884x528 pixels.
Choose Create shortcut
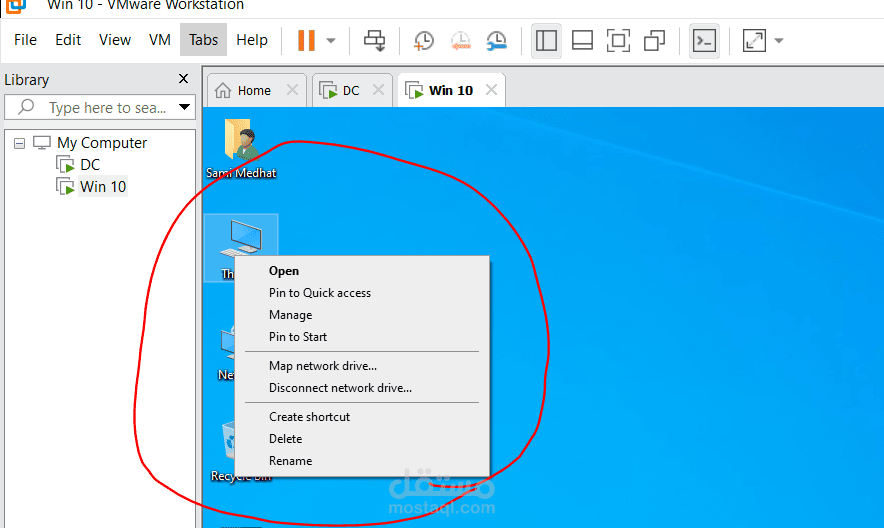(362, 416)
